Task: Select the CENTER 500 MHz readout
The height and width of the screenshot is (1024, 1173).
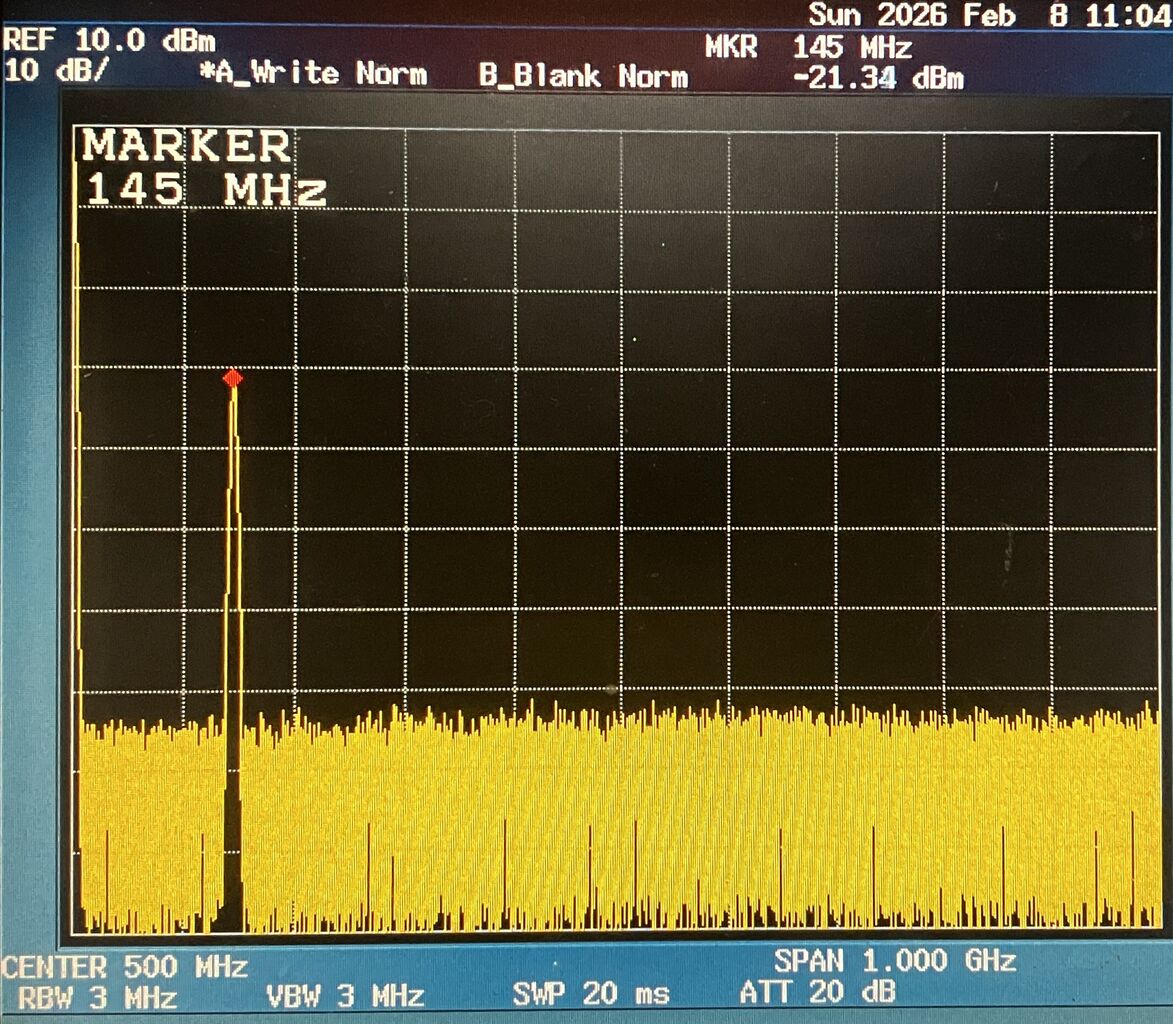Action: tap(124, 967)
